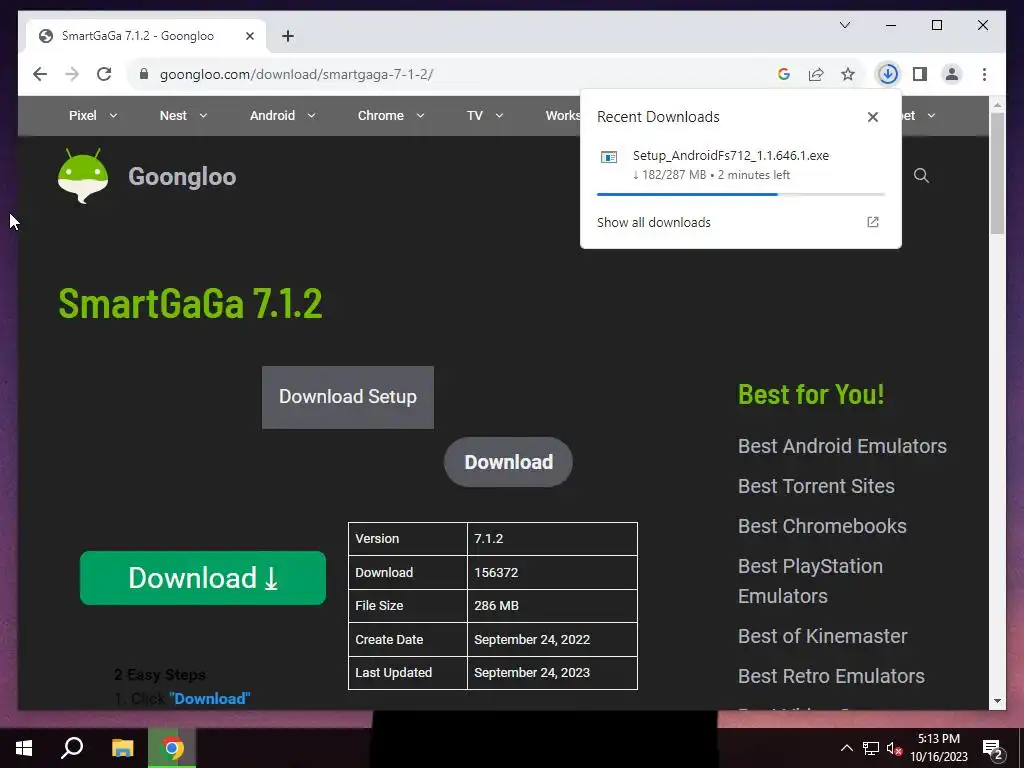Open the Windows Start menu
Screen dimensions: 1024x768
point(24,748)
